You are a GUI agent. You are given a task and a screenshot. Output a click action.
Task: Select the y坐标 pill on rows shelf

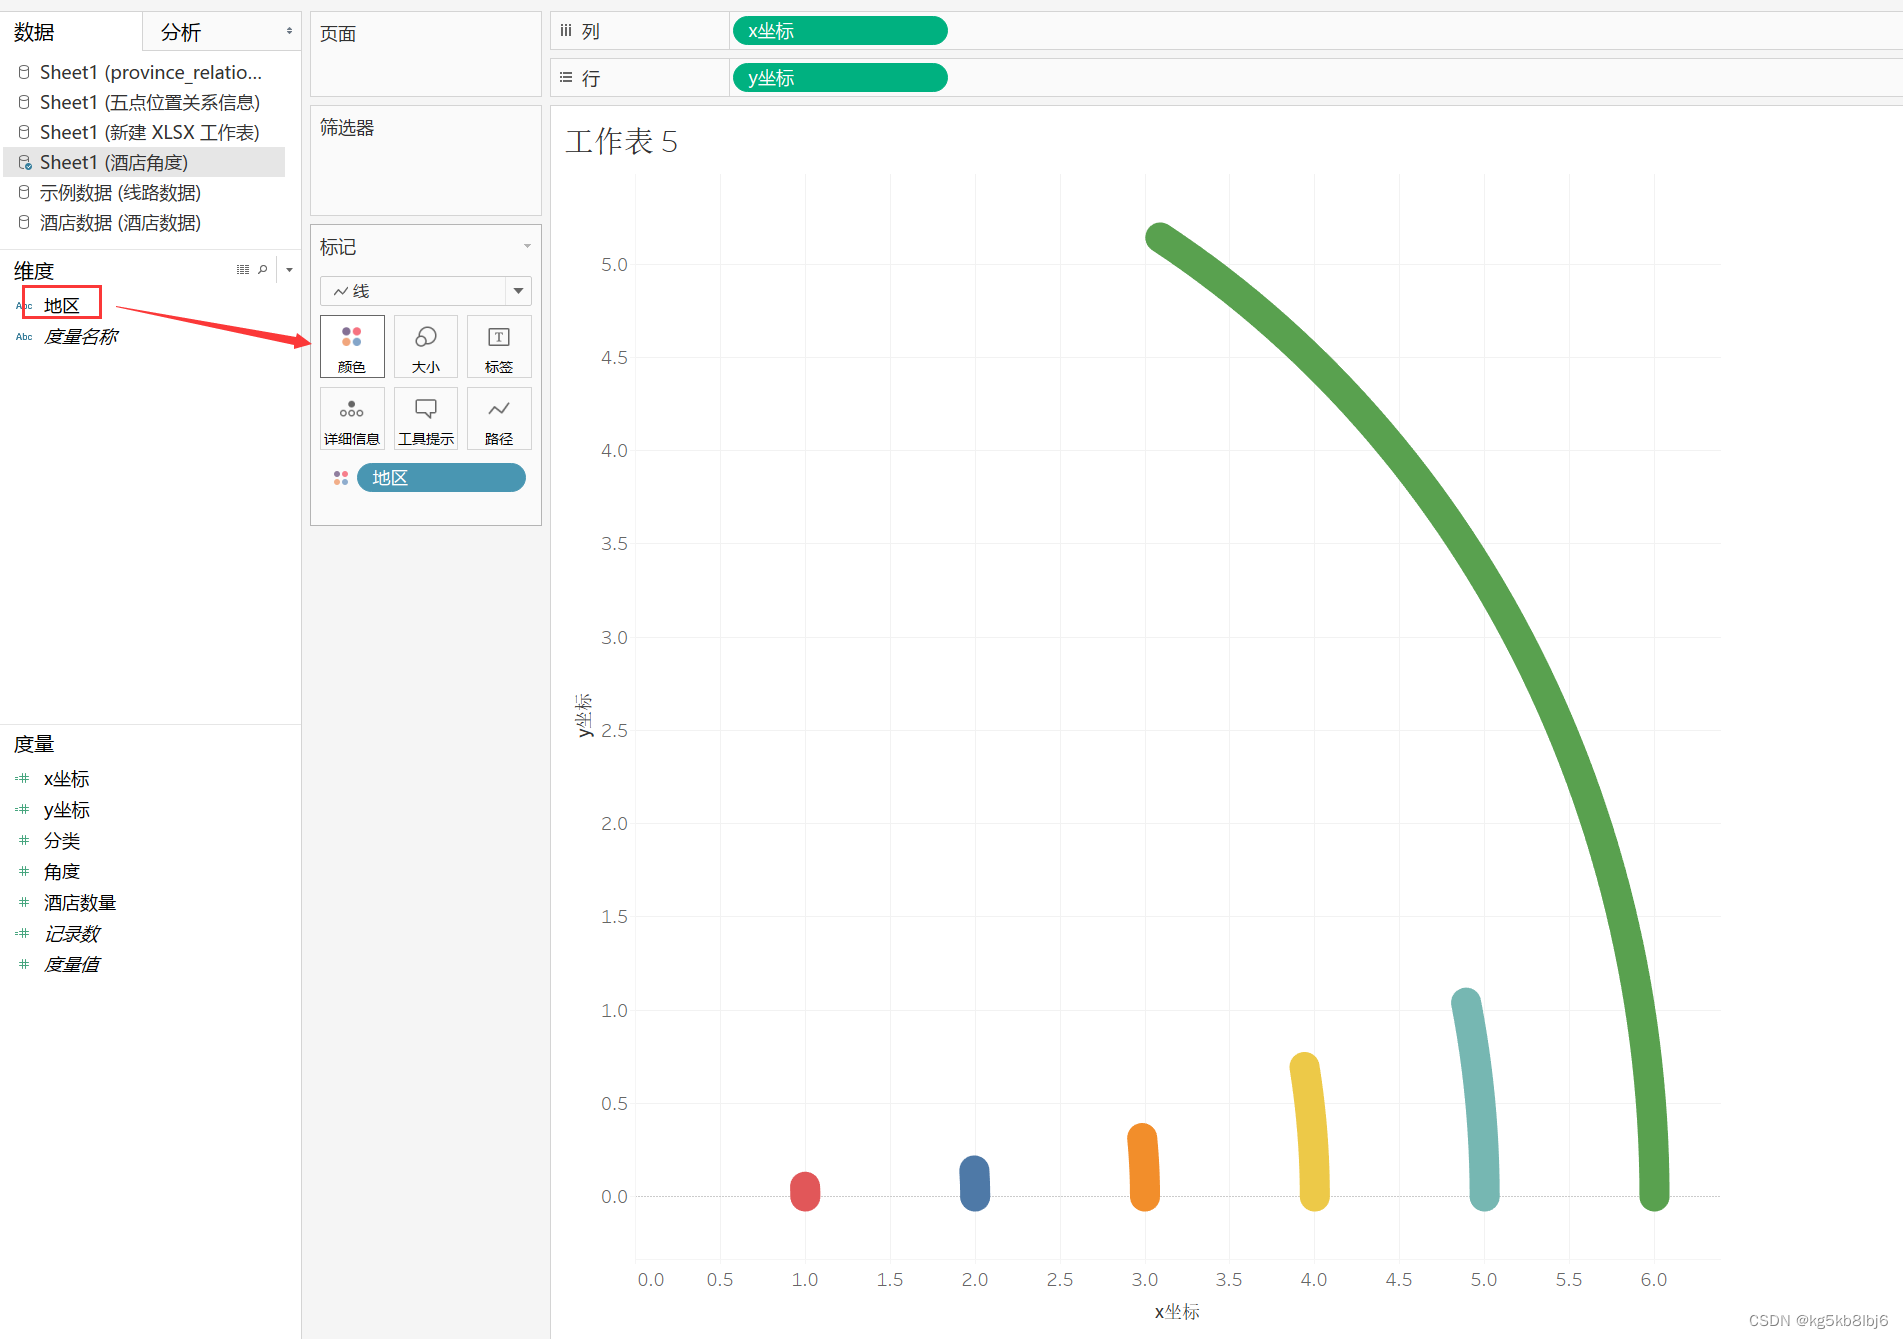click(840, 77)
